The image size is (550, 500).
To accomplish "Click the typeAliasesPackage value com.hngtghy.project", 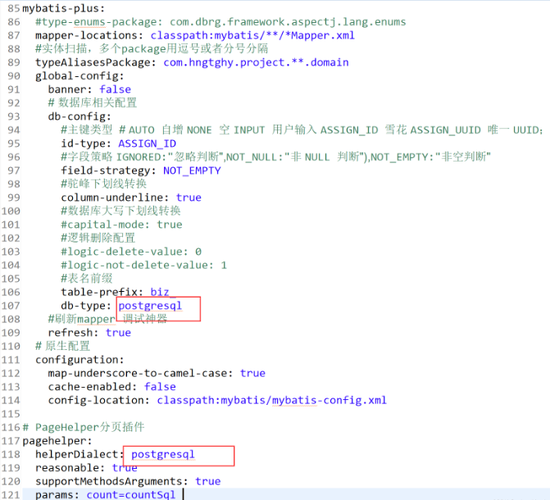I will (256, 62).
